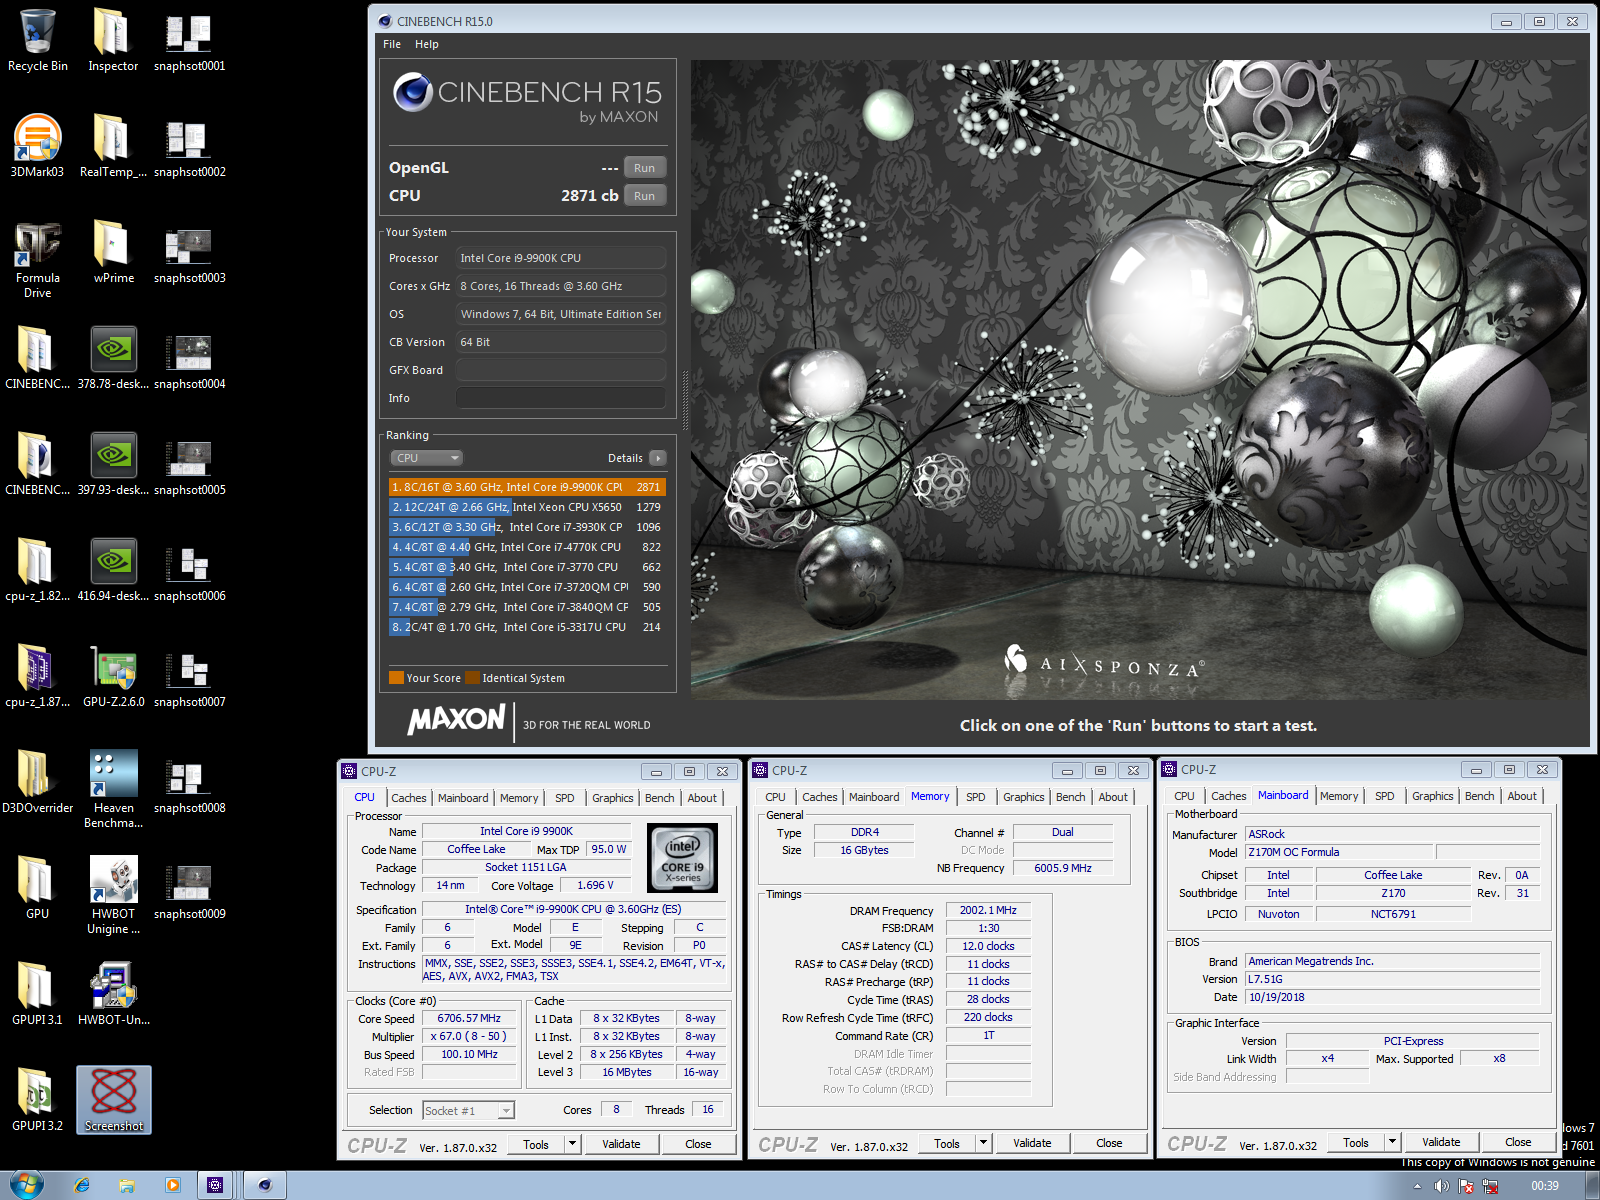Open the GPUPI 3.1 folder
Viewport: 1600px width, 1200px height.
[38, 994]
